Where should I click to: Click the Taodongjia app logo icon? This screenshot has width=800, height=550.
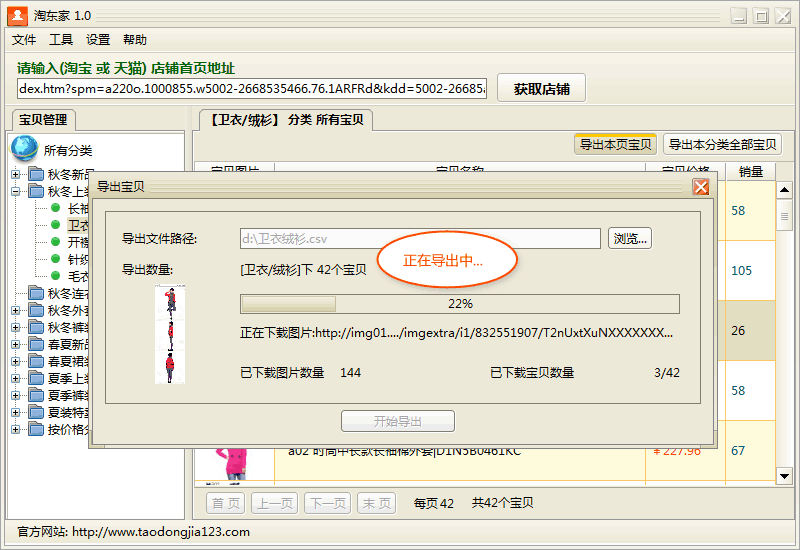click(17, 15)
